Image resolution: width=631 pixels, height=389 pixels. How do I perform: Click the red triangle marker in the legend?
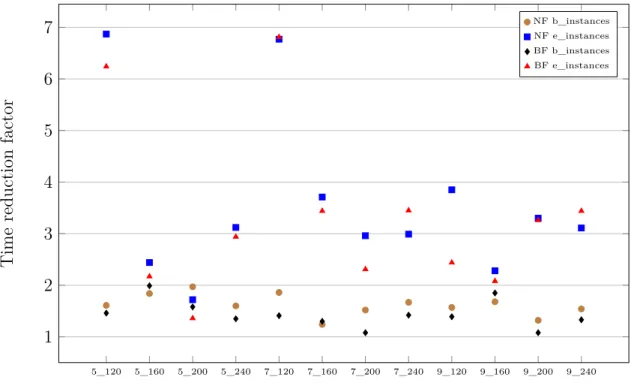pyautogui.click(x=527, y=66)
